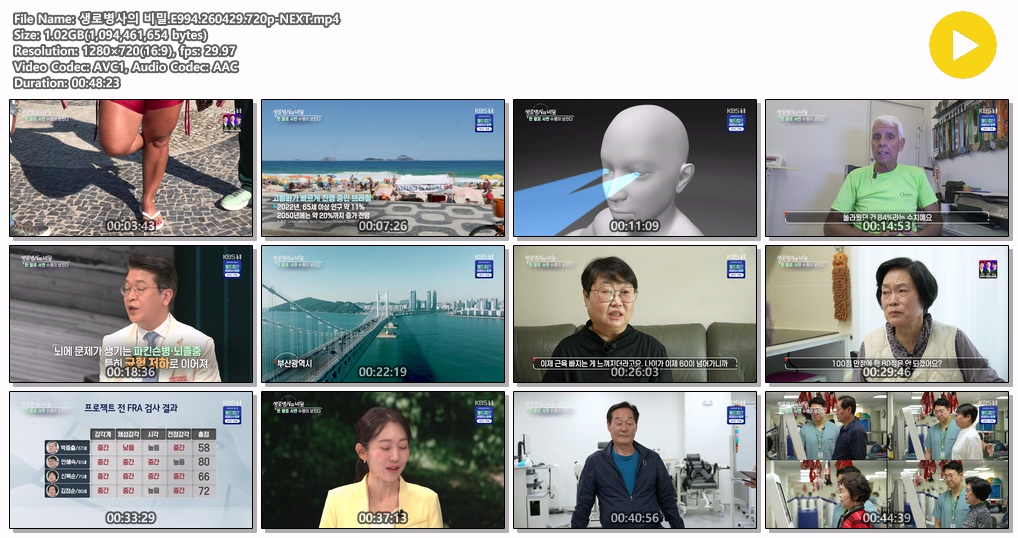1018x538 pixels.
Task: Open the four-panel clinic thumbnail at 00:44:39
Action: [887, 460]
